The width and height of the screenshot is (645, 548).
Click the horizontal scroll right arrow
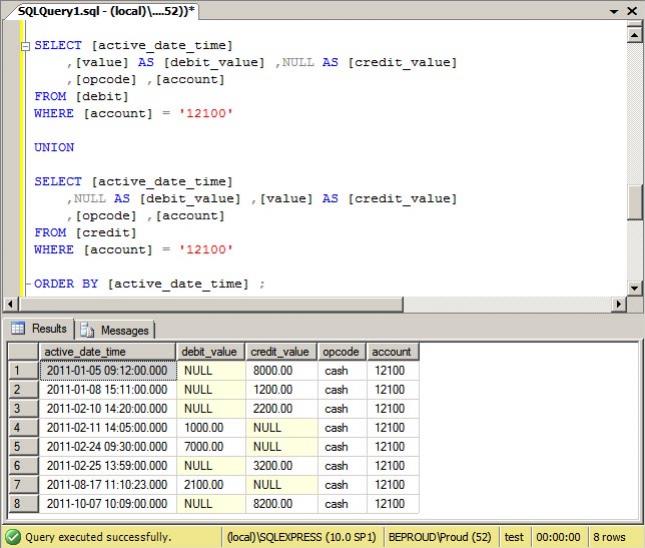point(619,303)
